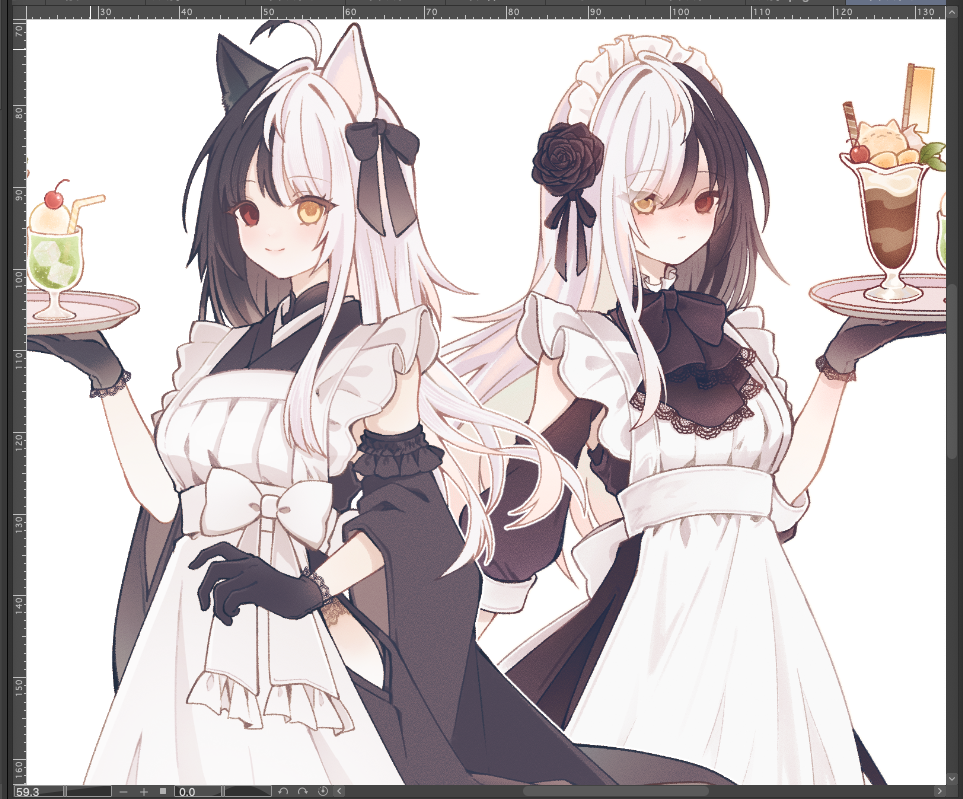This screenshot has height=799, width=963.
Task: Click the fit-to-screen square icon
Action: point(163,791)
